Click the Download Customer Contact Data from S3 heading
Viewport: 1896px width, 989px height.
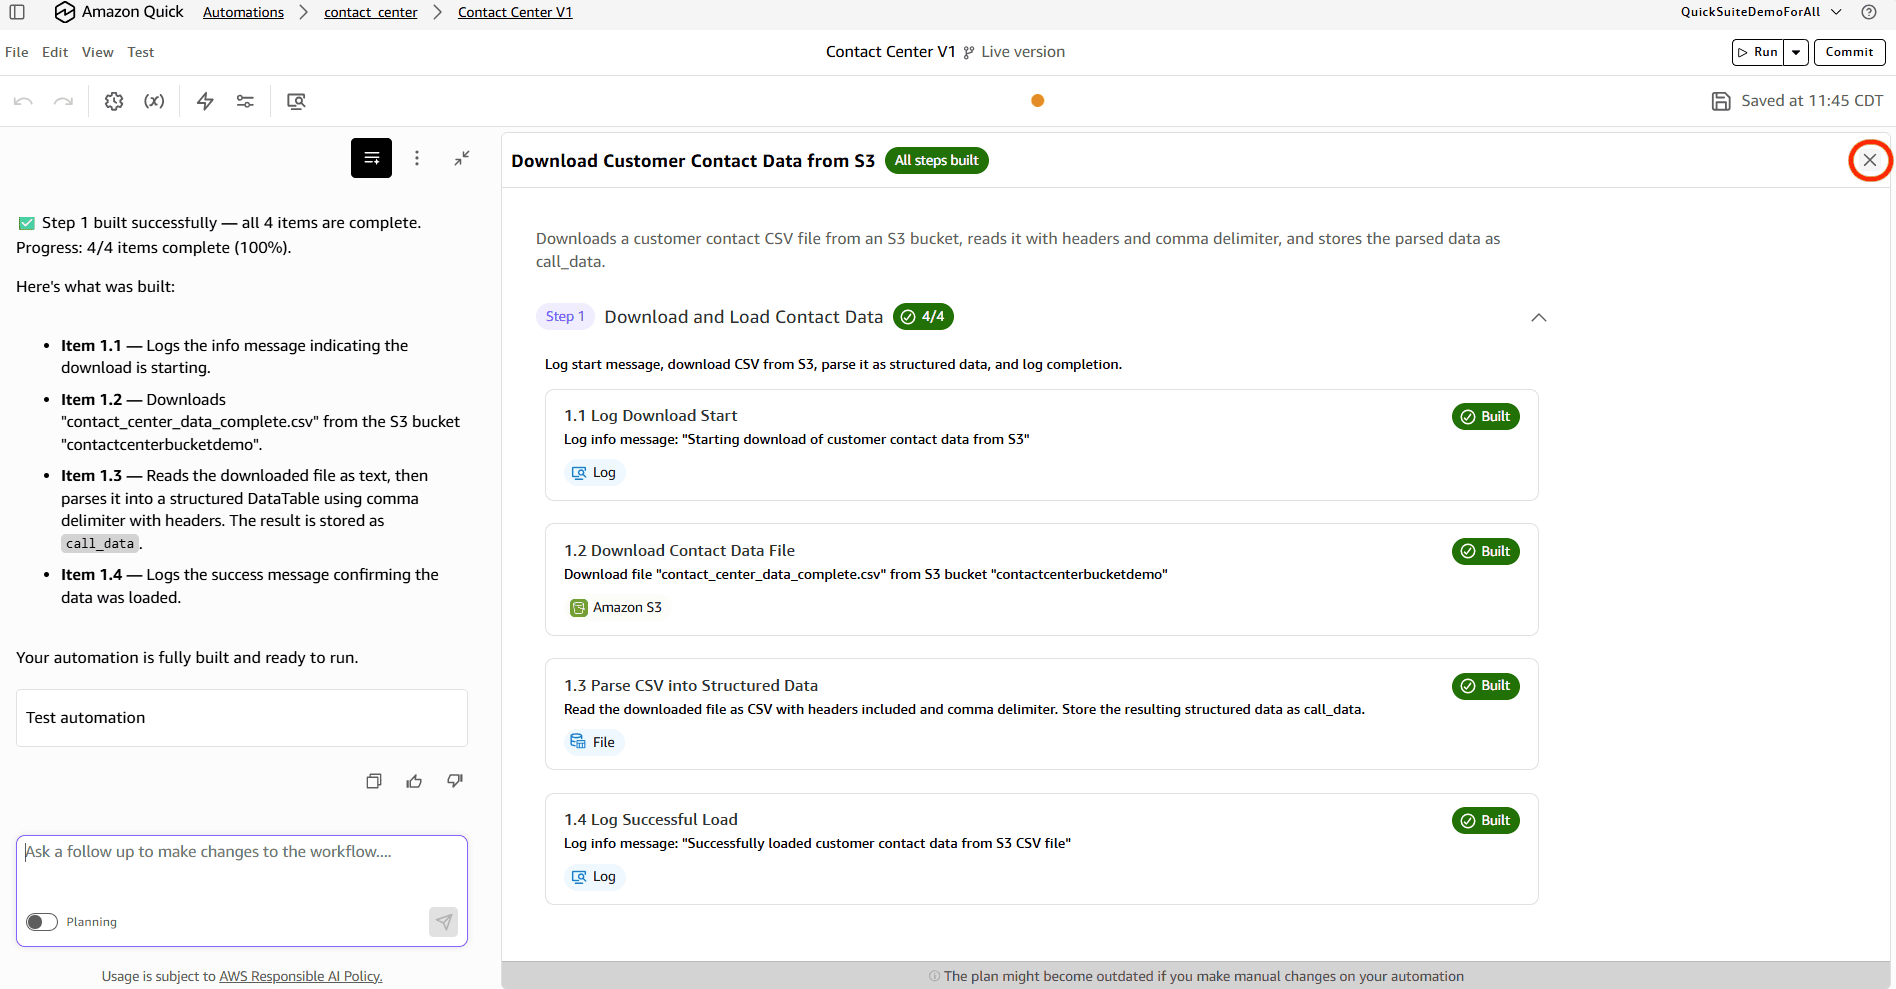pos(693,161)
